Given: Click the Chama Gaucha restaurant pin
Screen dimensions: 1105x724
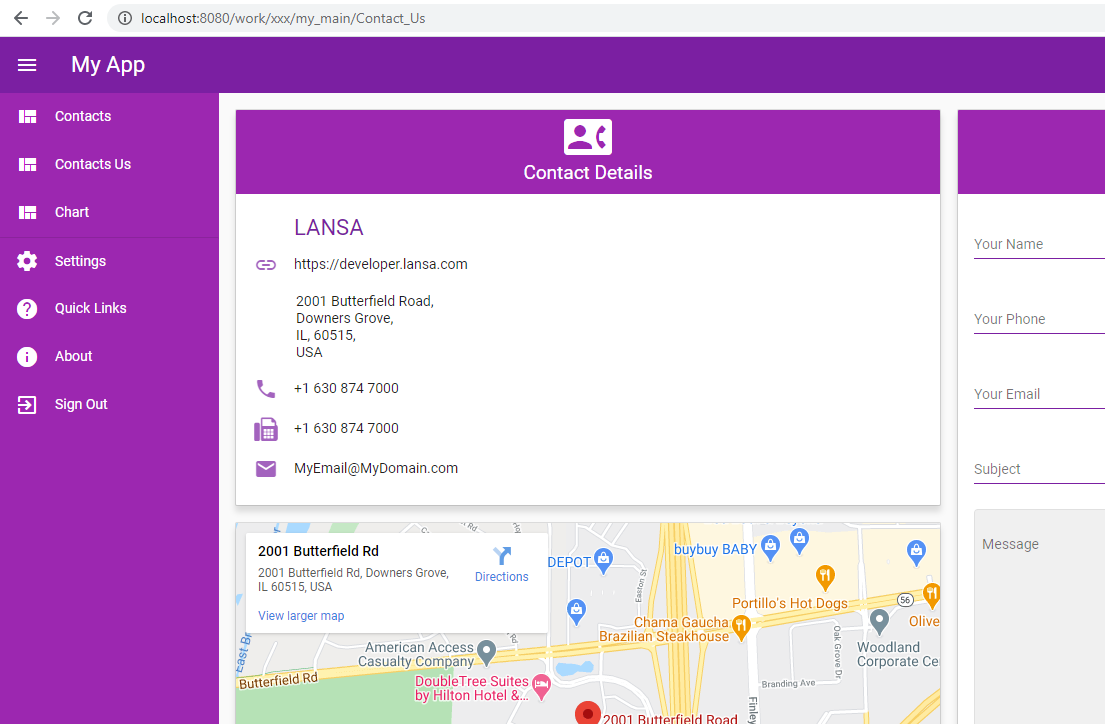Looking at the screenshot, I should click(741, 627).
